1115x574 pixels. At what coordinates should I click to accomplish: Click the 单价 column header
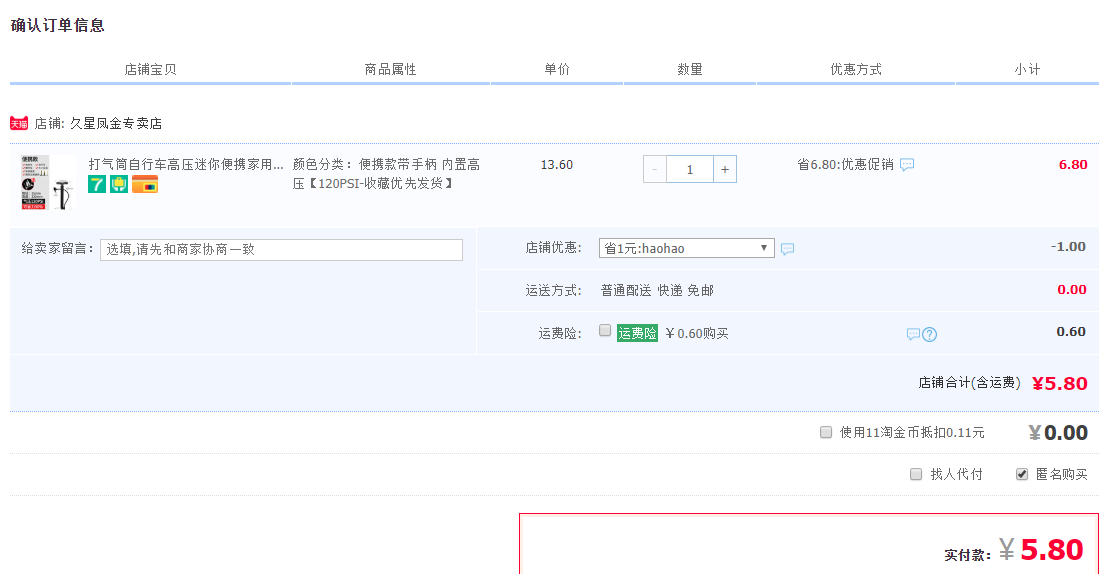pyautogui.click(x=557, y=70)
